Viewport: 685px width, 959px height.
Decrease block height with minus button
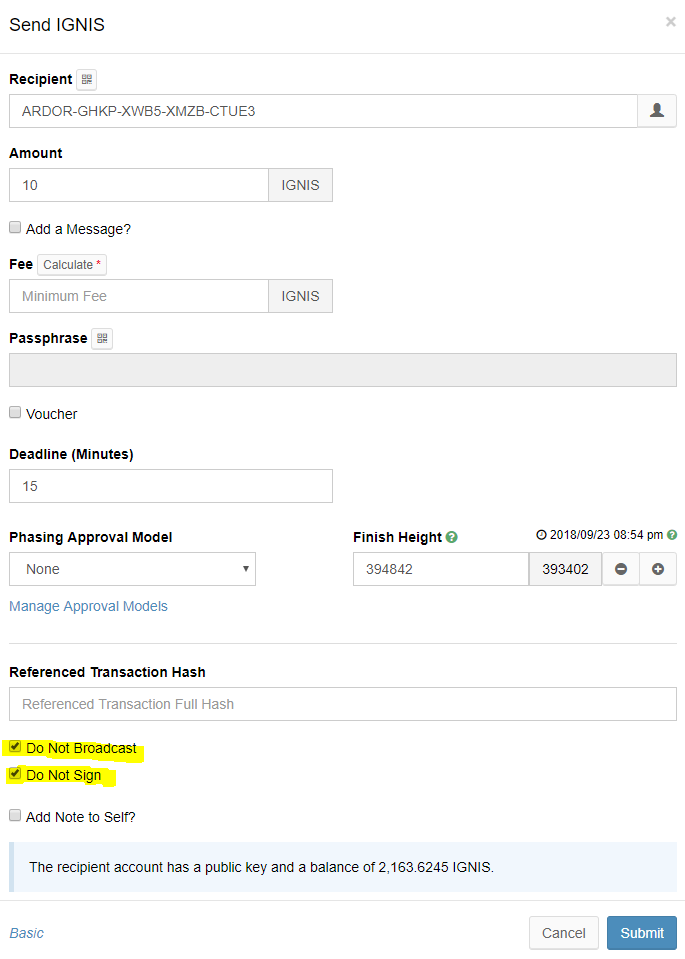pyautogui.click(x=621, y=568)
